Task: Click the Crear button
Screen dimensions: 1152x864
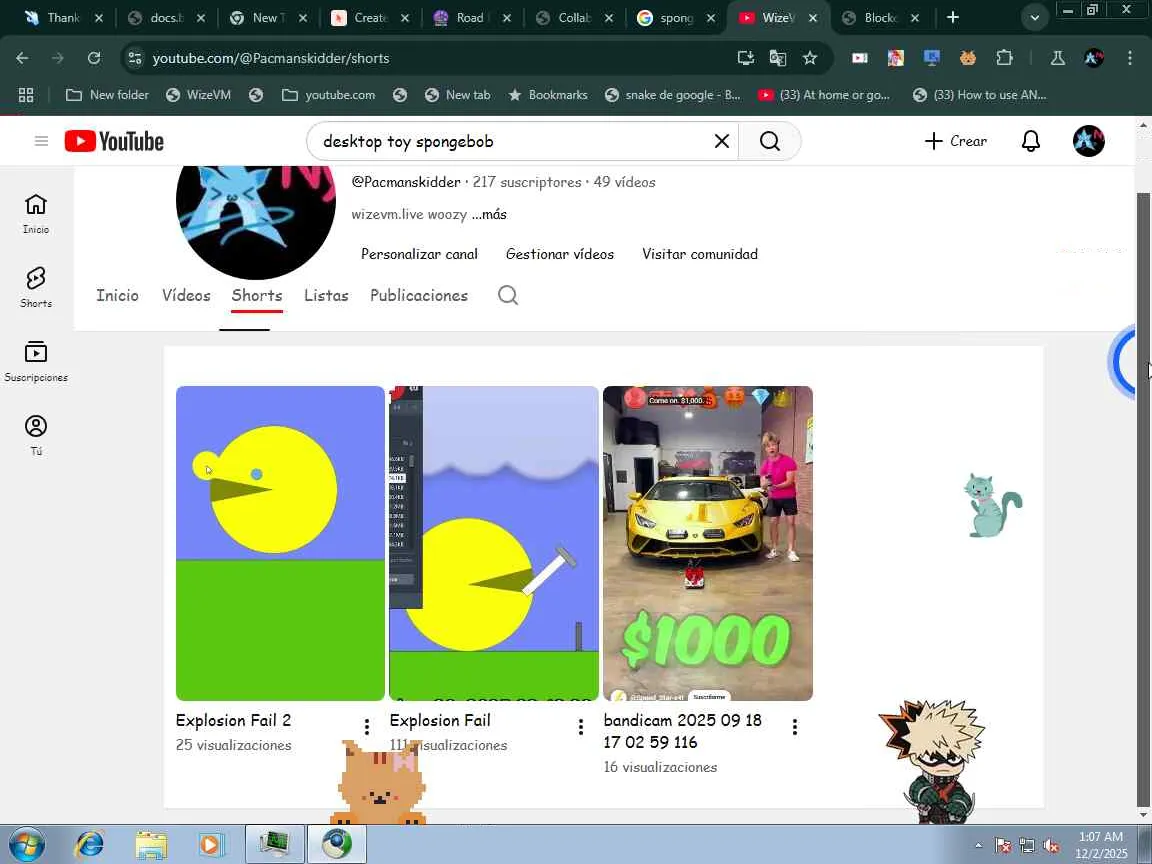Action: click(956, 141)
